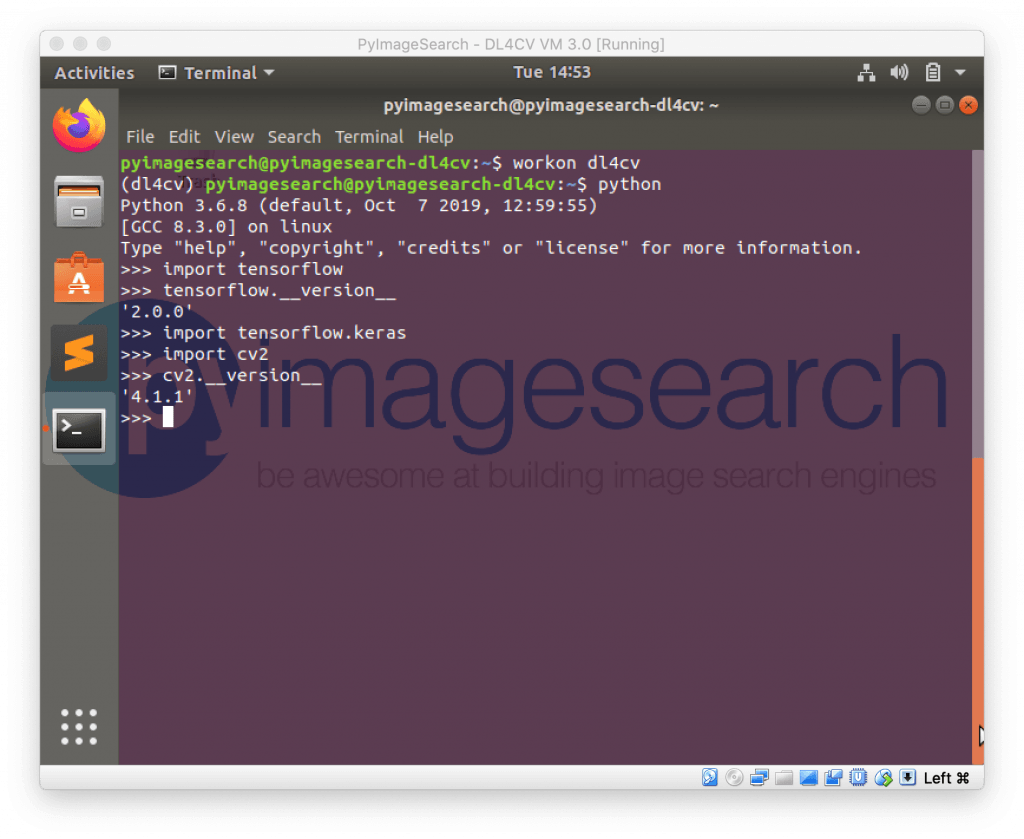Click the virtual hard disk status icon
The height and width of the screenshot is (839, 1024).
[x=709, y=777]
